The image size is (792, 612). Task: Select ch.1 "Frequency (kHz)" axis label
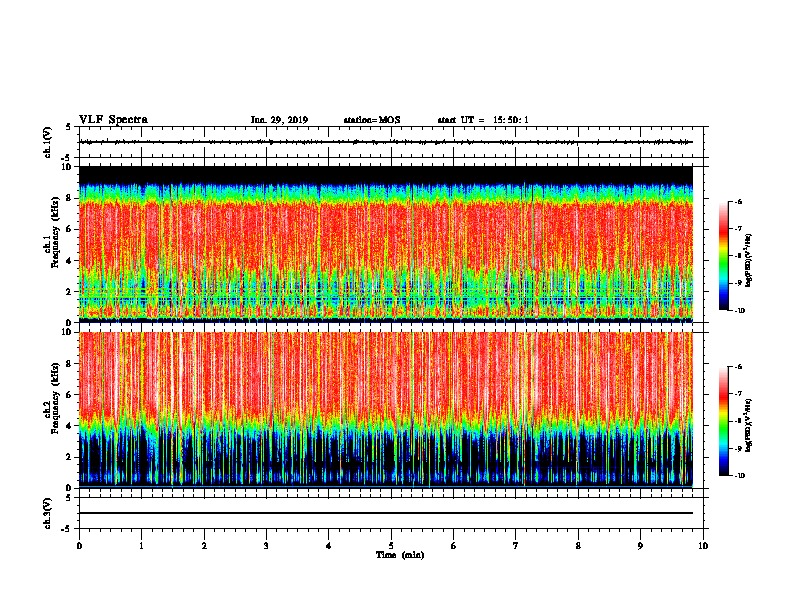(55, 233)
